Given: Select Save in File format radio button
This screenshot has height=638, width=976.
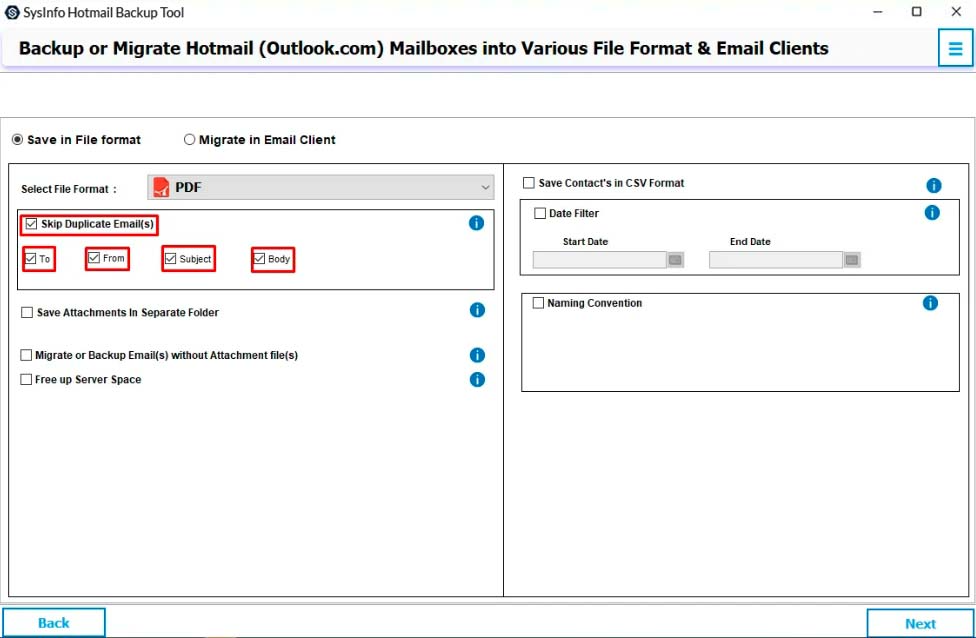Looking at the screenshot, I should 17,139.
